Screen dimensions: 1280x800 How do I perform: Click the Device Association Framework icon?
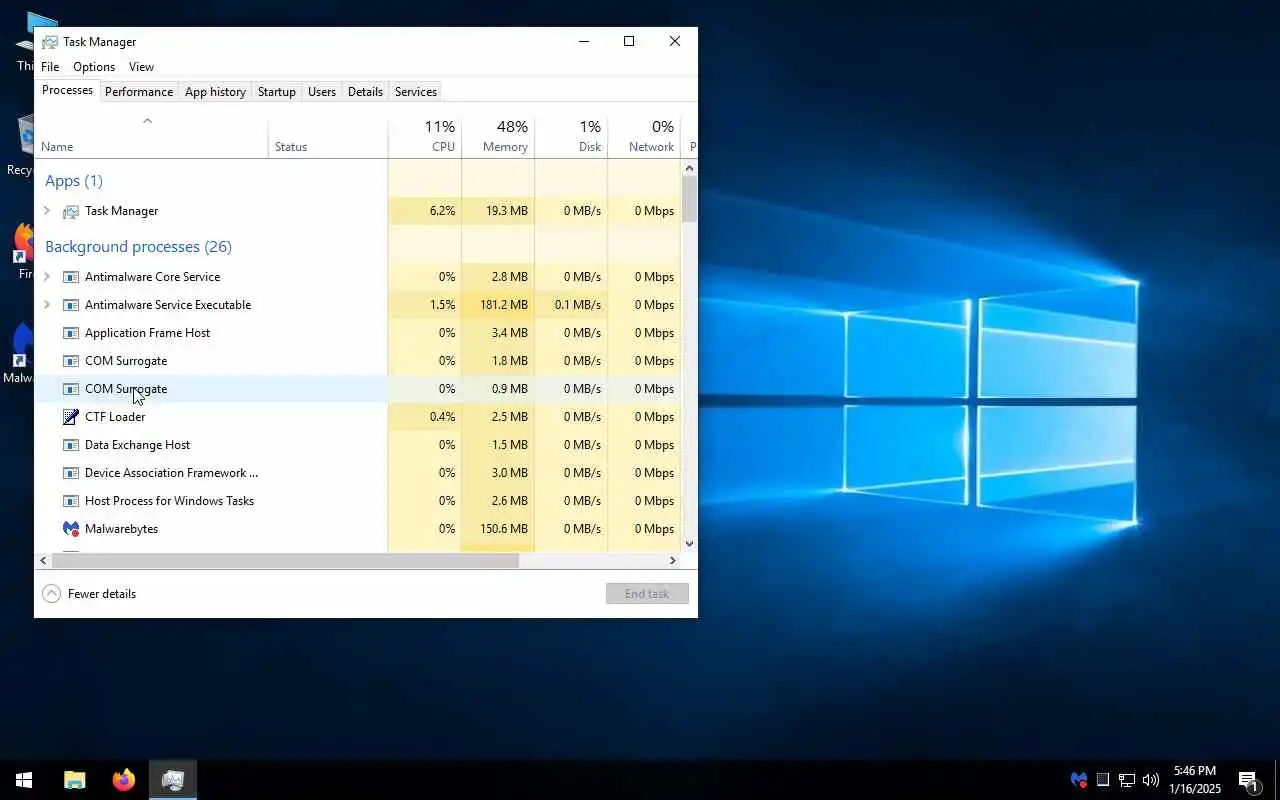coord(71,473)
